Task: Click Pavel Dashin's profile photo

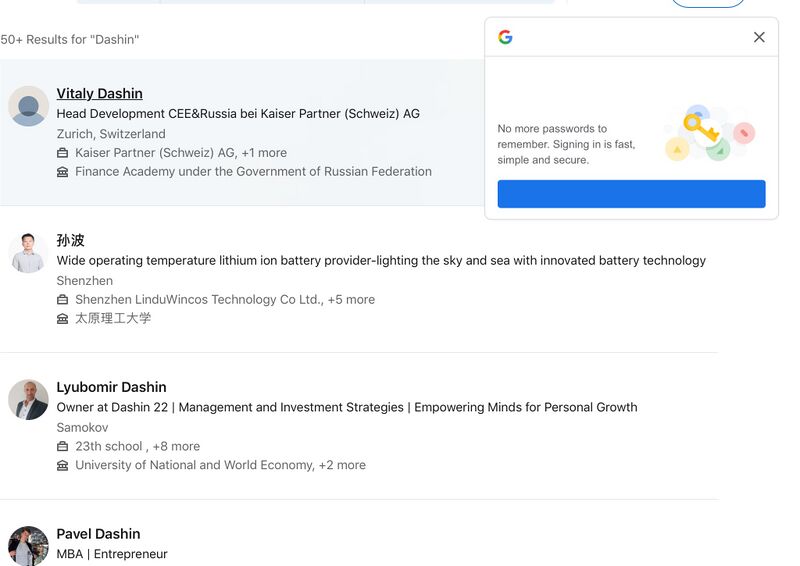Action: click(28, 546)
